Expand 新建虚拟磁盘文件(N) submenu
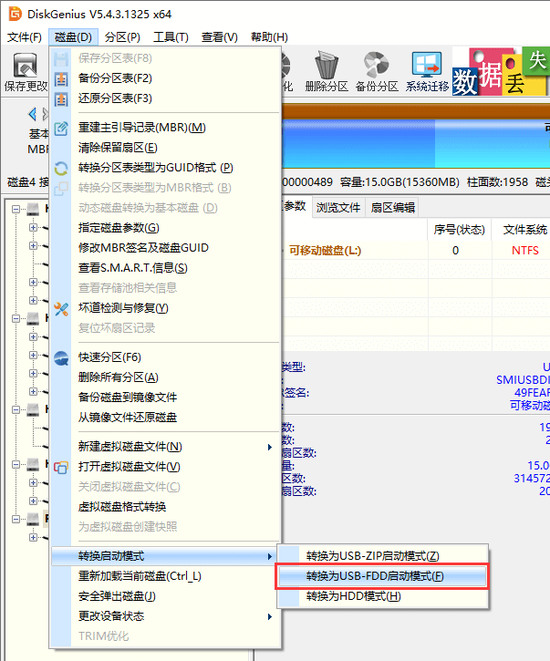550x661 pixels. coord(166,447)
